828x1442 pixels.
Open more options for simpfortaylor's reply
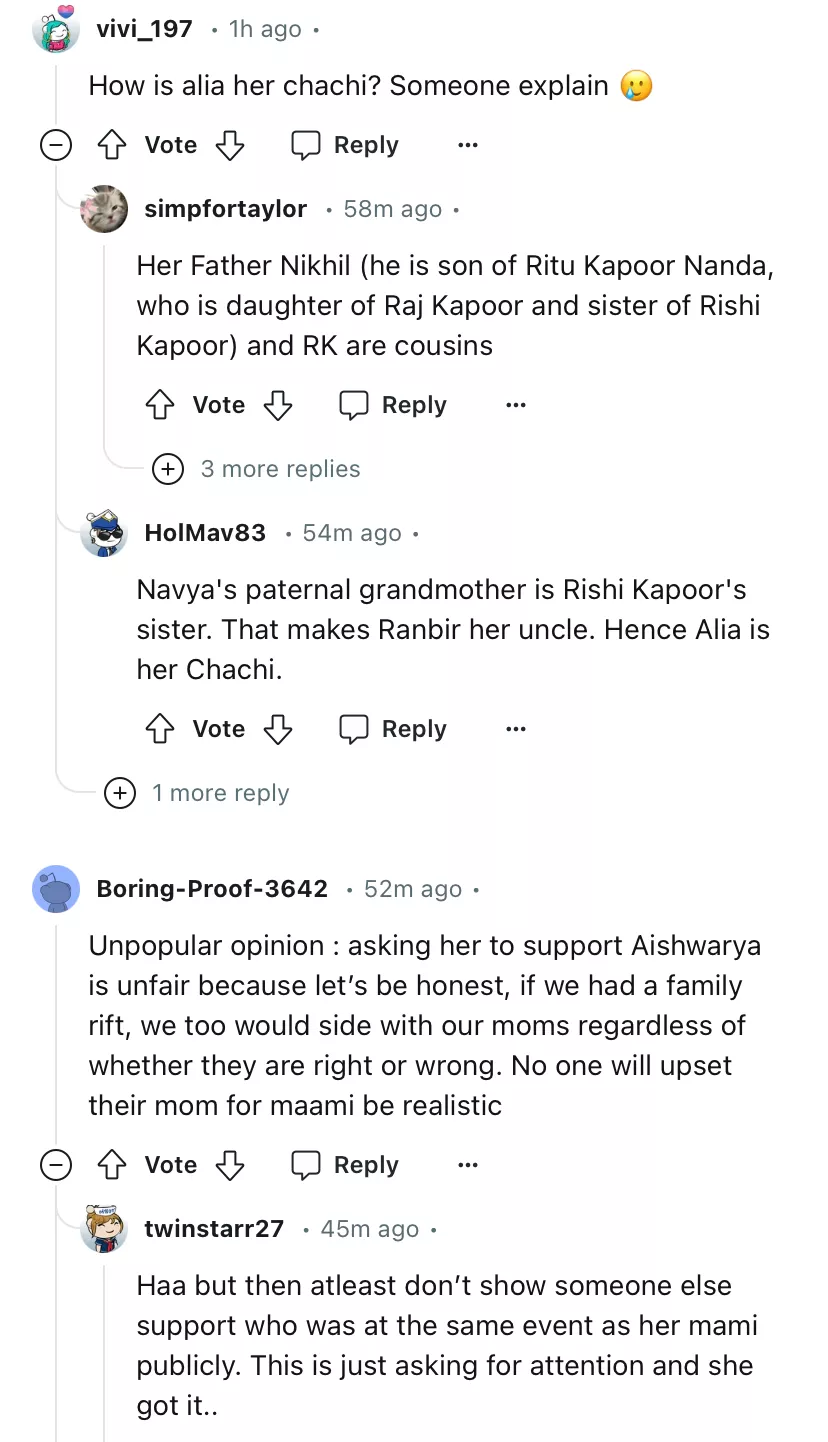click(x=515, y=405)
